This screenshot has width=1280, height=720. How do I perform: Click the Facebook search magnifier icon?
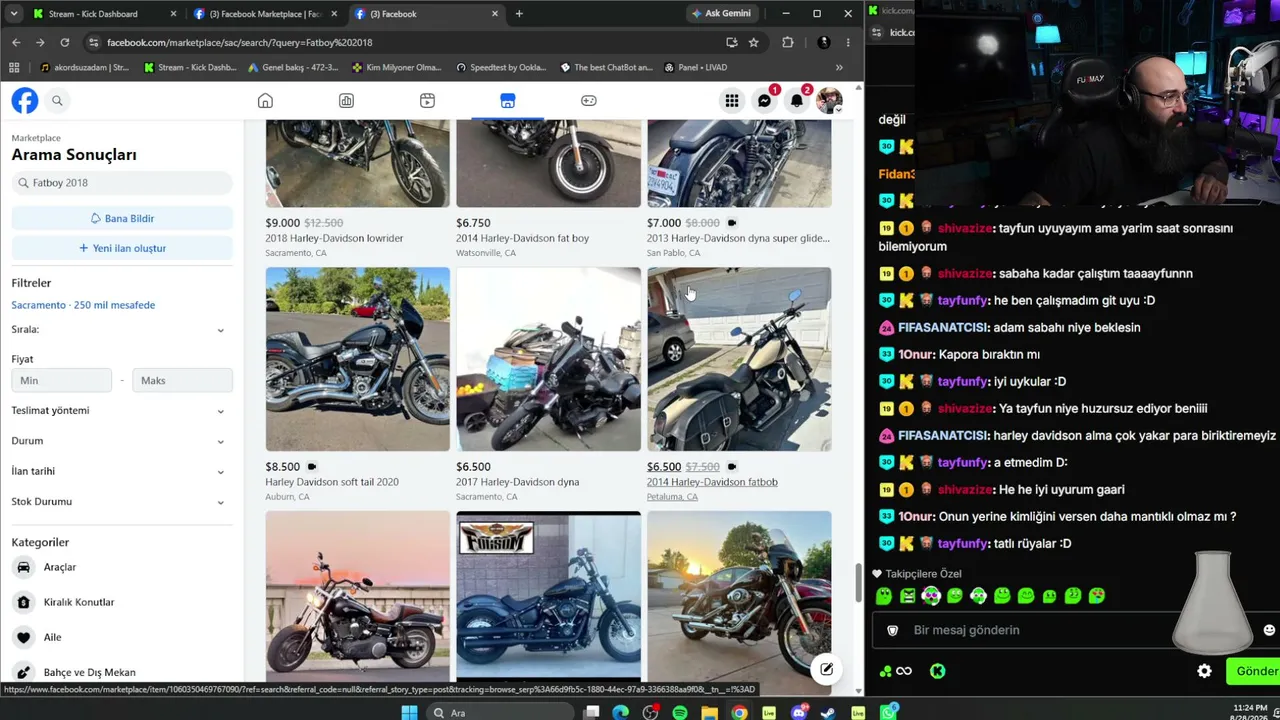click(57, 100)
